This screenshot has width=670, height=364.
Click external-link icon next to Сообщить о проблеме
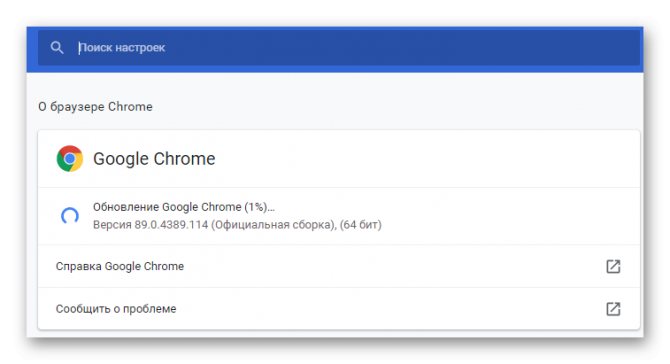coord(613,308)
